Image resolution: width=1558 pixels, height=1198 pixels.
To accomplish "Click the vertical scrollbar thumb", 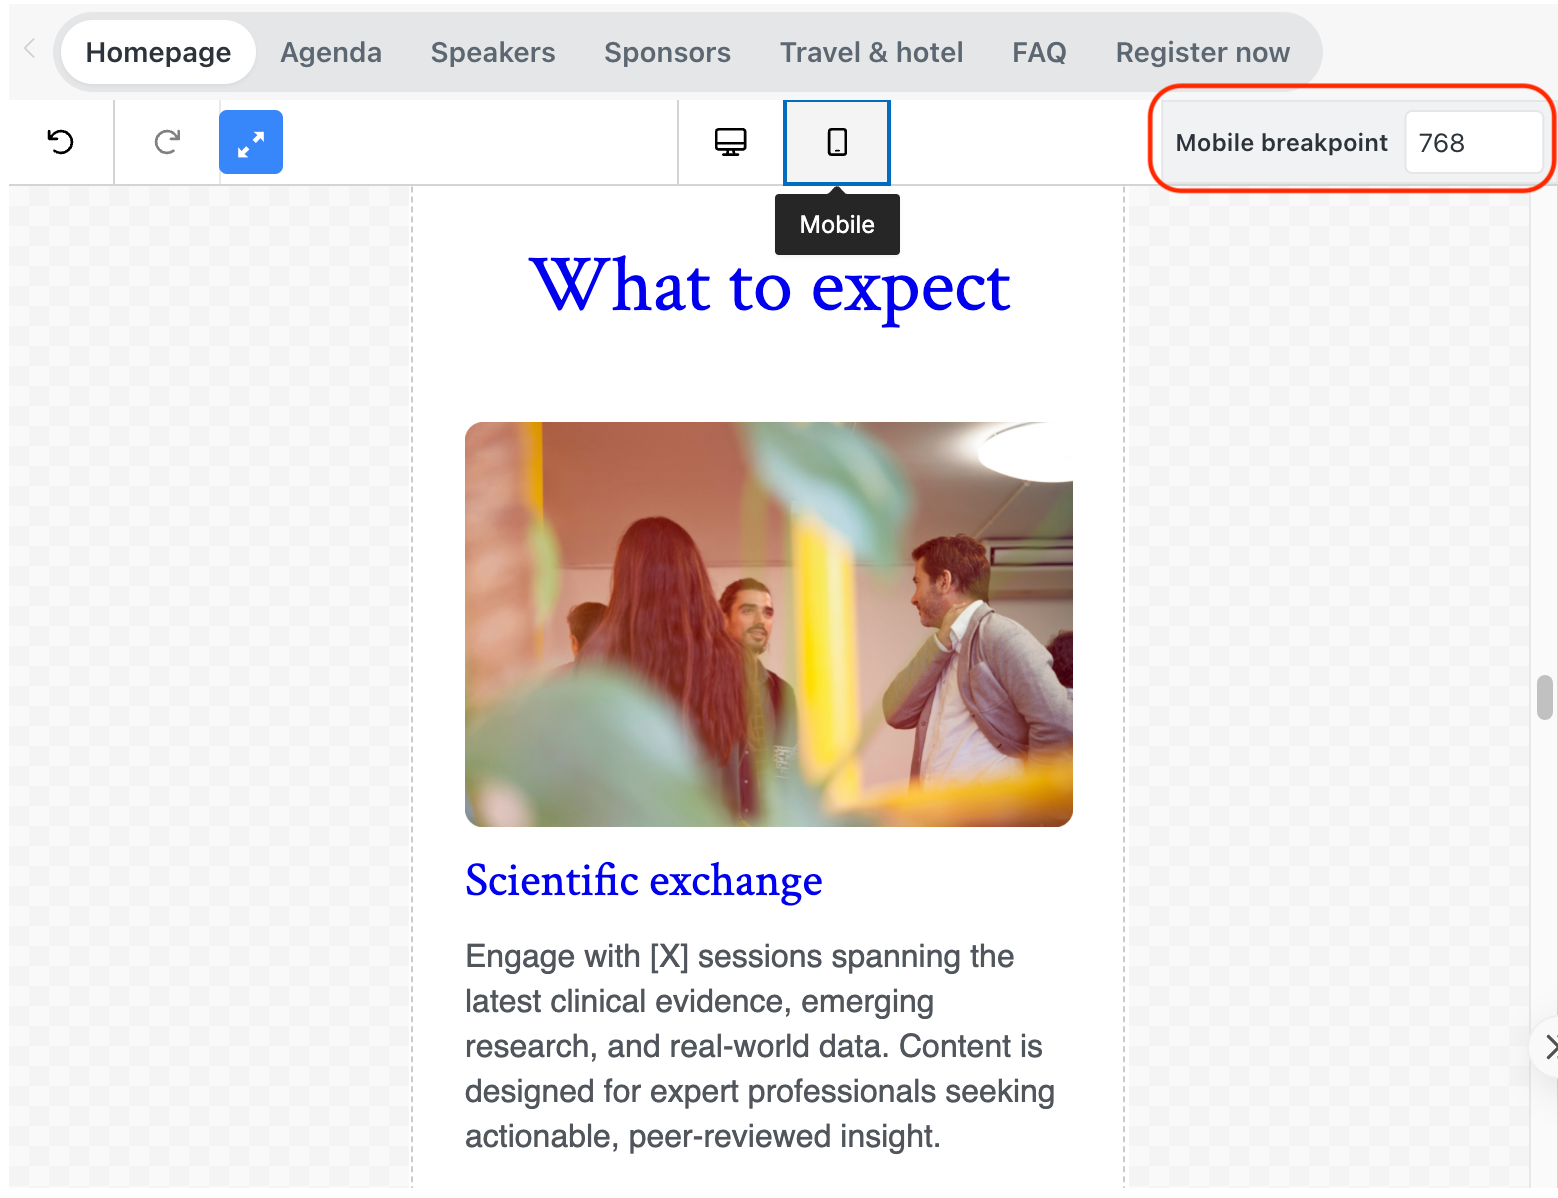I will pos(1545,697).
